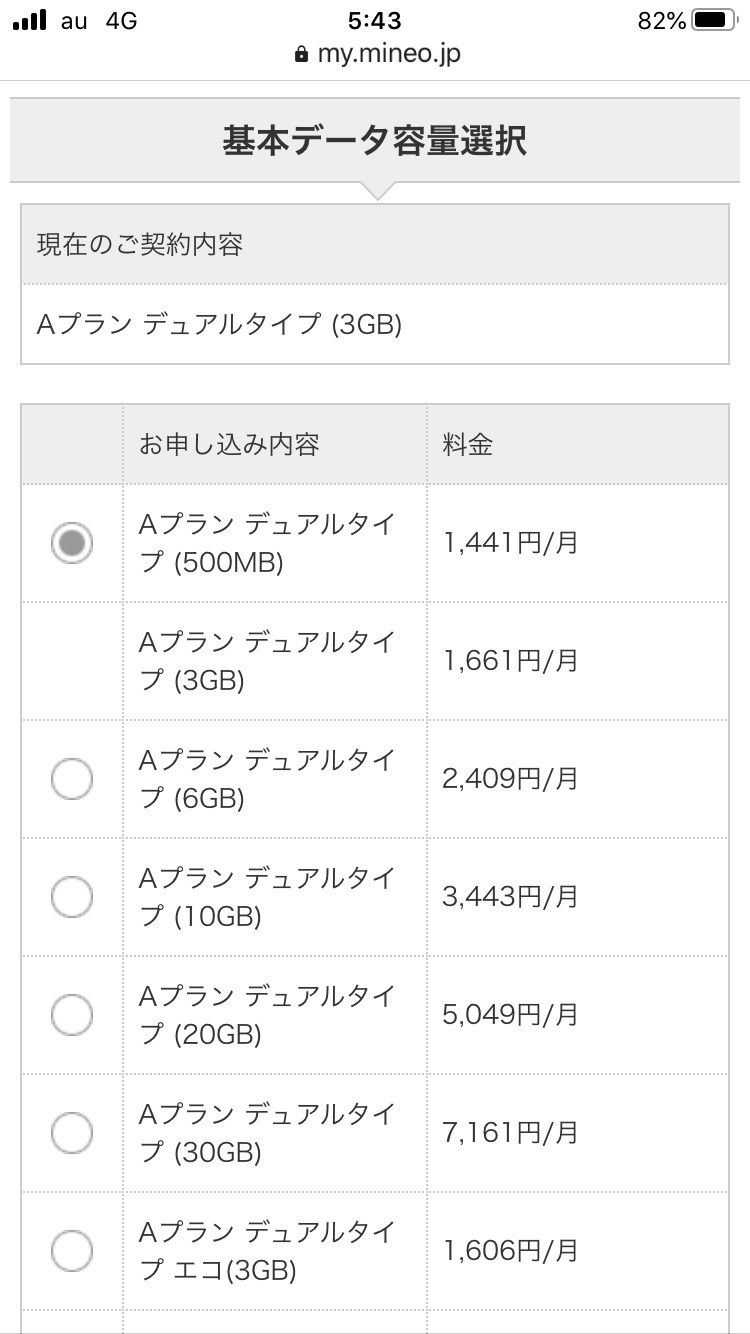Viewport: 750px width, 1334px height.
Task: Tap the cellular signal bars icon
Action: pyautogui.click(x=30, y=20)
